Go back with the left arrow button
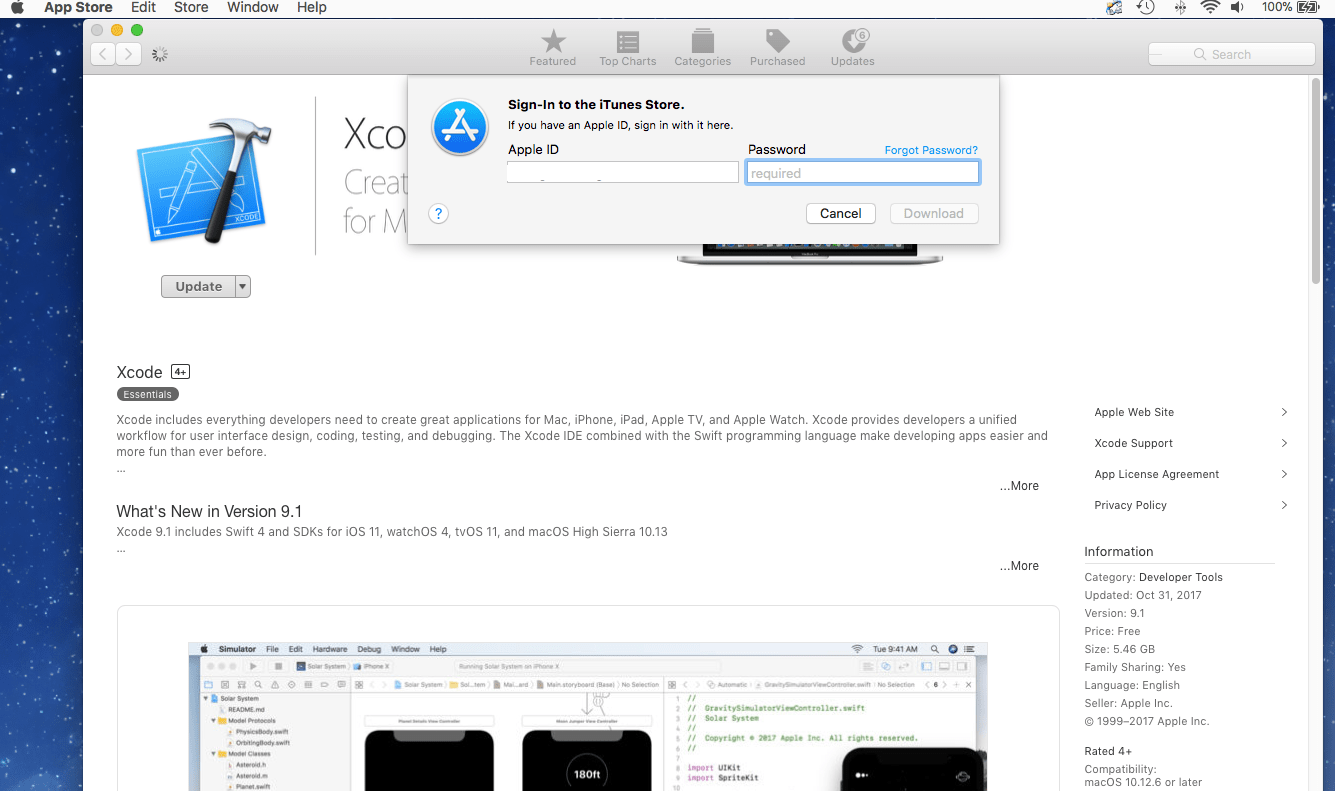Image resolution: width=1335 pixels, height=791 pixels. point(103,54)
